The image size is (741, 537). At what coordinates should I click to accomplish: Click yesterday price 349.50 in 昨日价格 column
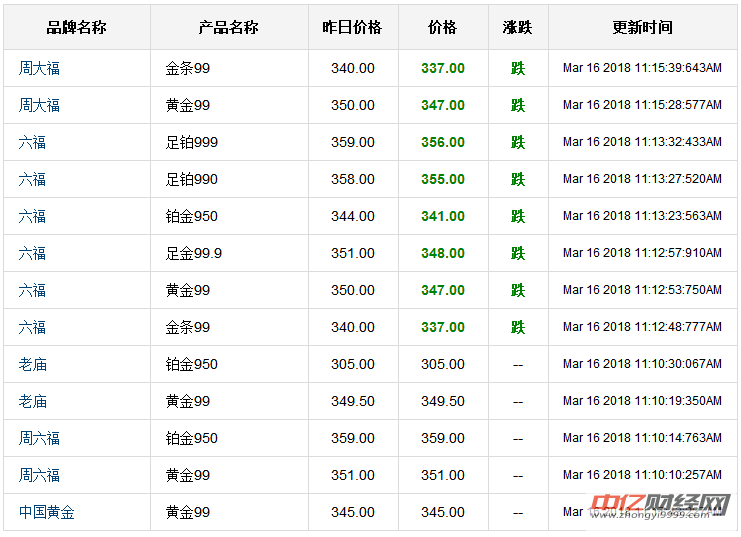(353, 401)
